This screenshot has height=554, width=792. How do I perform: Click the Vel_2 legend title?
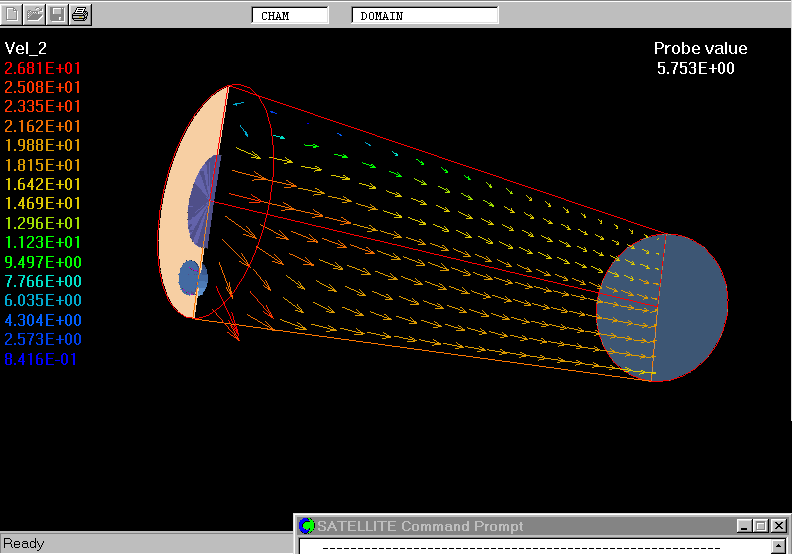pyautogui.click(x=26, y=48)
